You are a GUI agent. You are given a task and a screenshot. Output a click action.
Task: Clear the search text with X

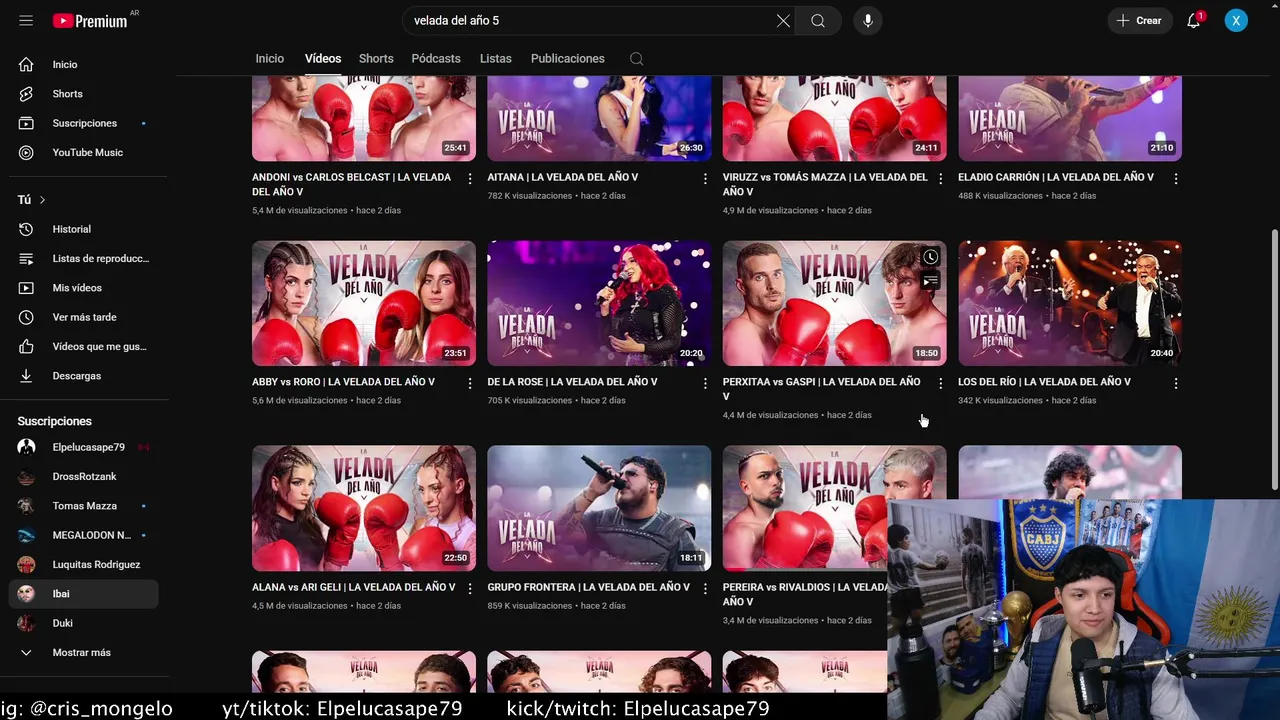tap(783, 20)
